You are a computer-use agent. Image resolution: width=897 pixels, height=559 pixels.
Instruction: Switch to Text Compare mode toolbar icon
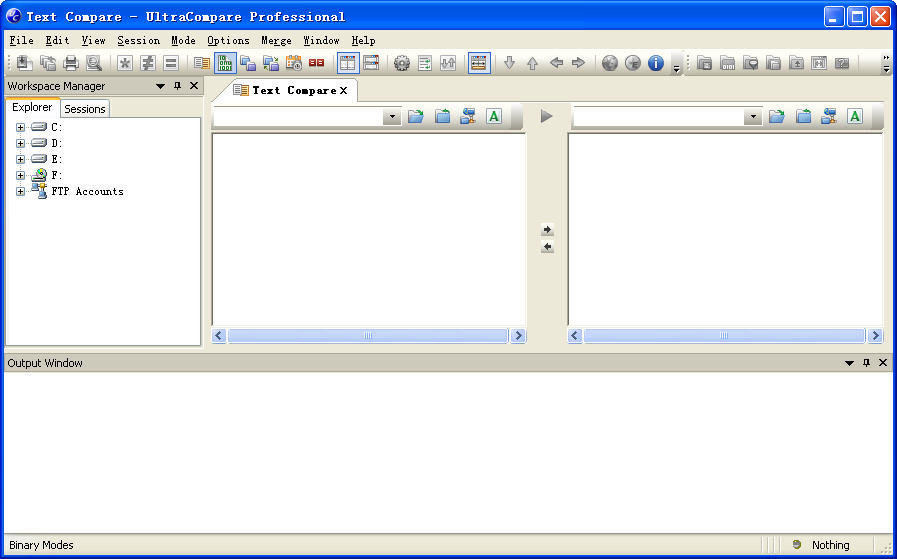point(201,63)
